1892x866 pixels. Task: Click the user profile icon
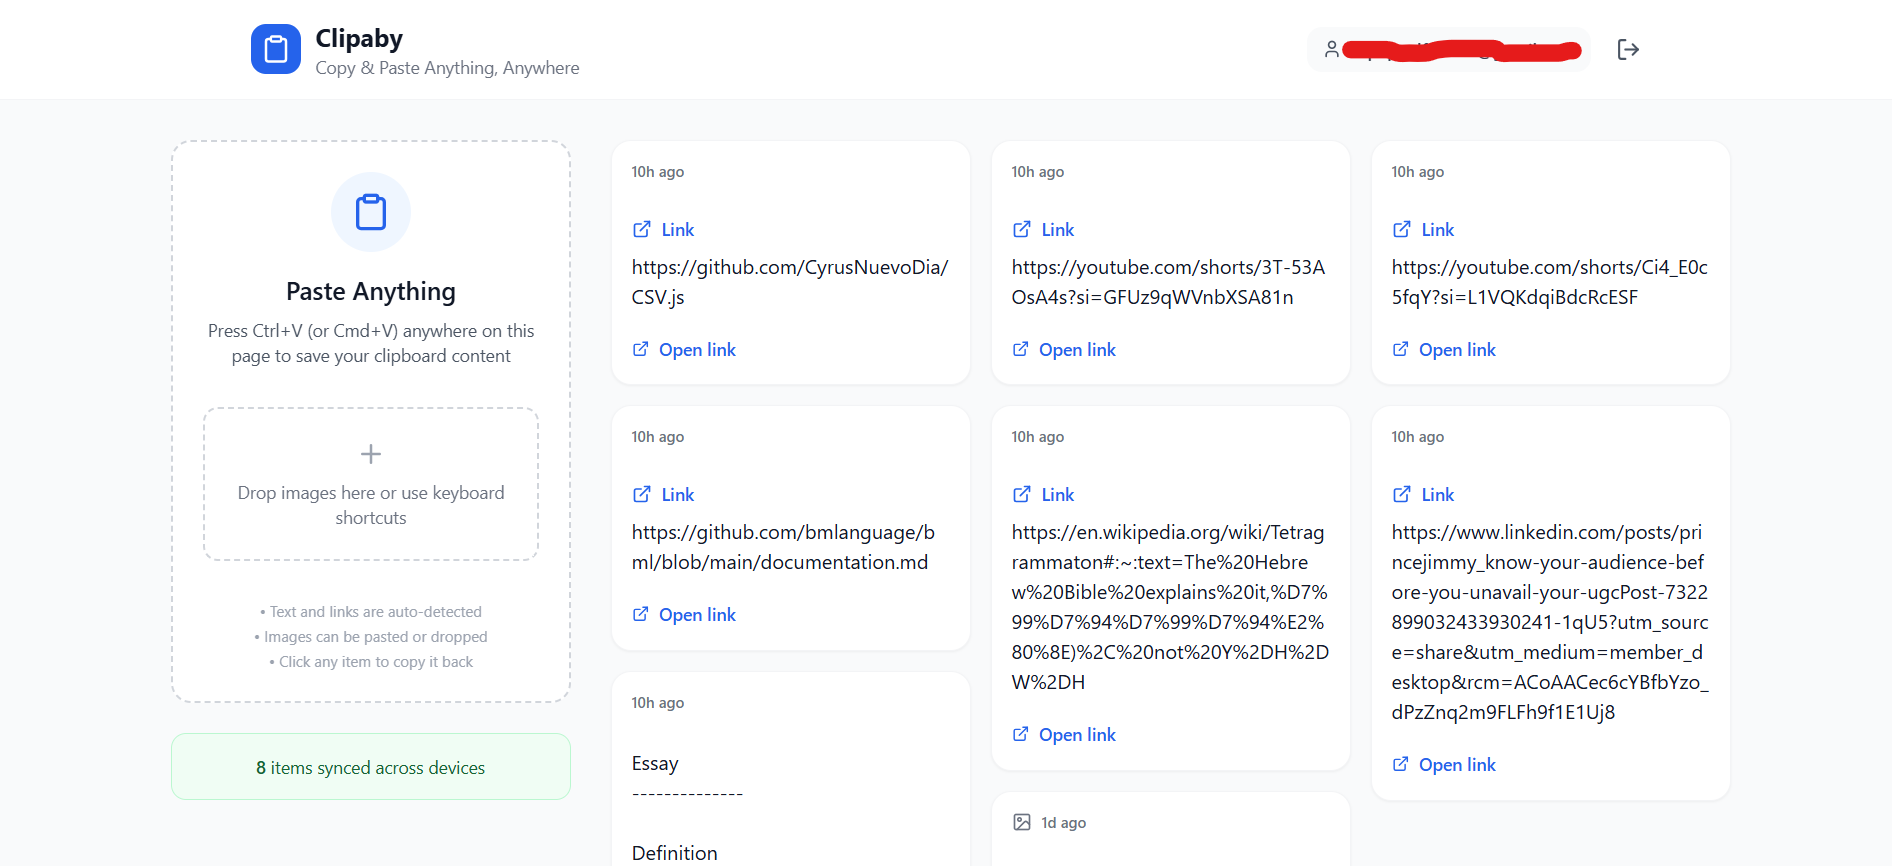[1331, 49]
